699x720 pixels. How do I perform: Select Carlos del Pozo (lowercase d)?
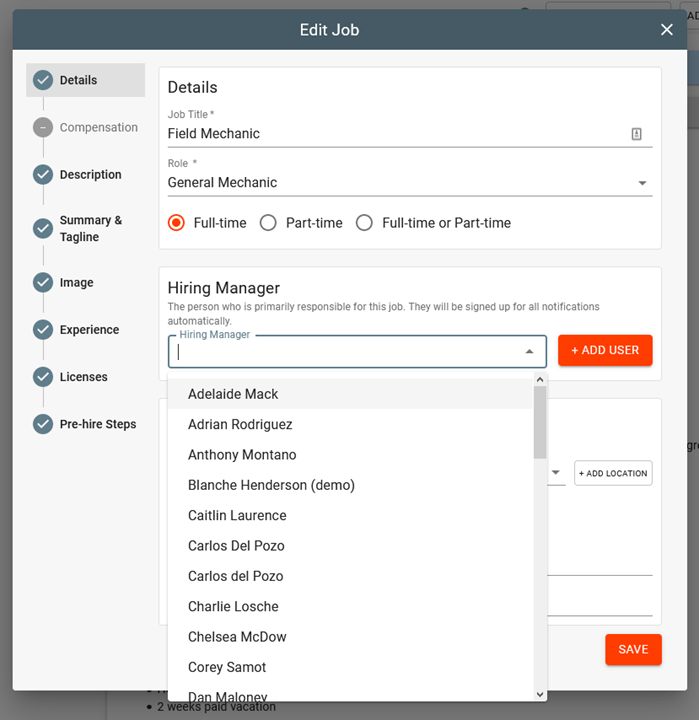350,576
